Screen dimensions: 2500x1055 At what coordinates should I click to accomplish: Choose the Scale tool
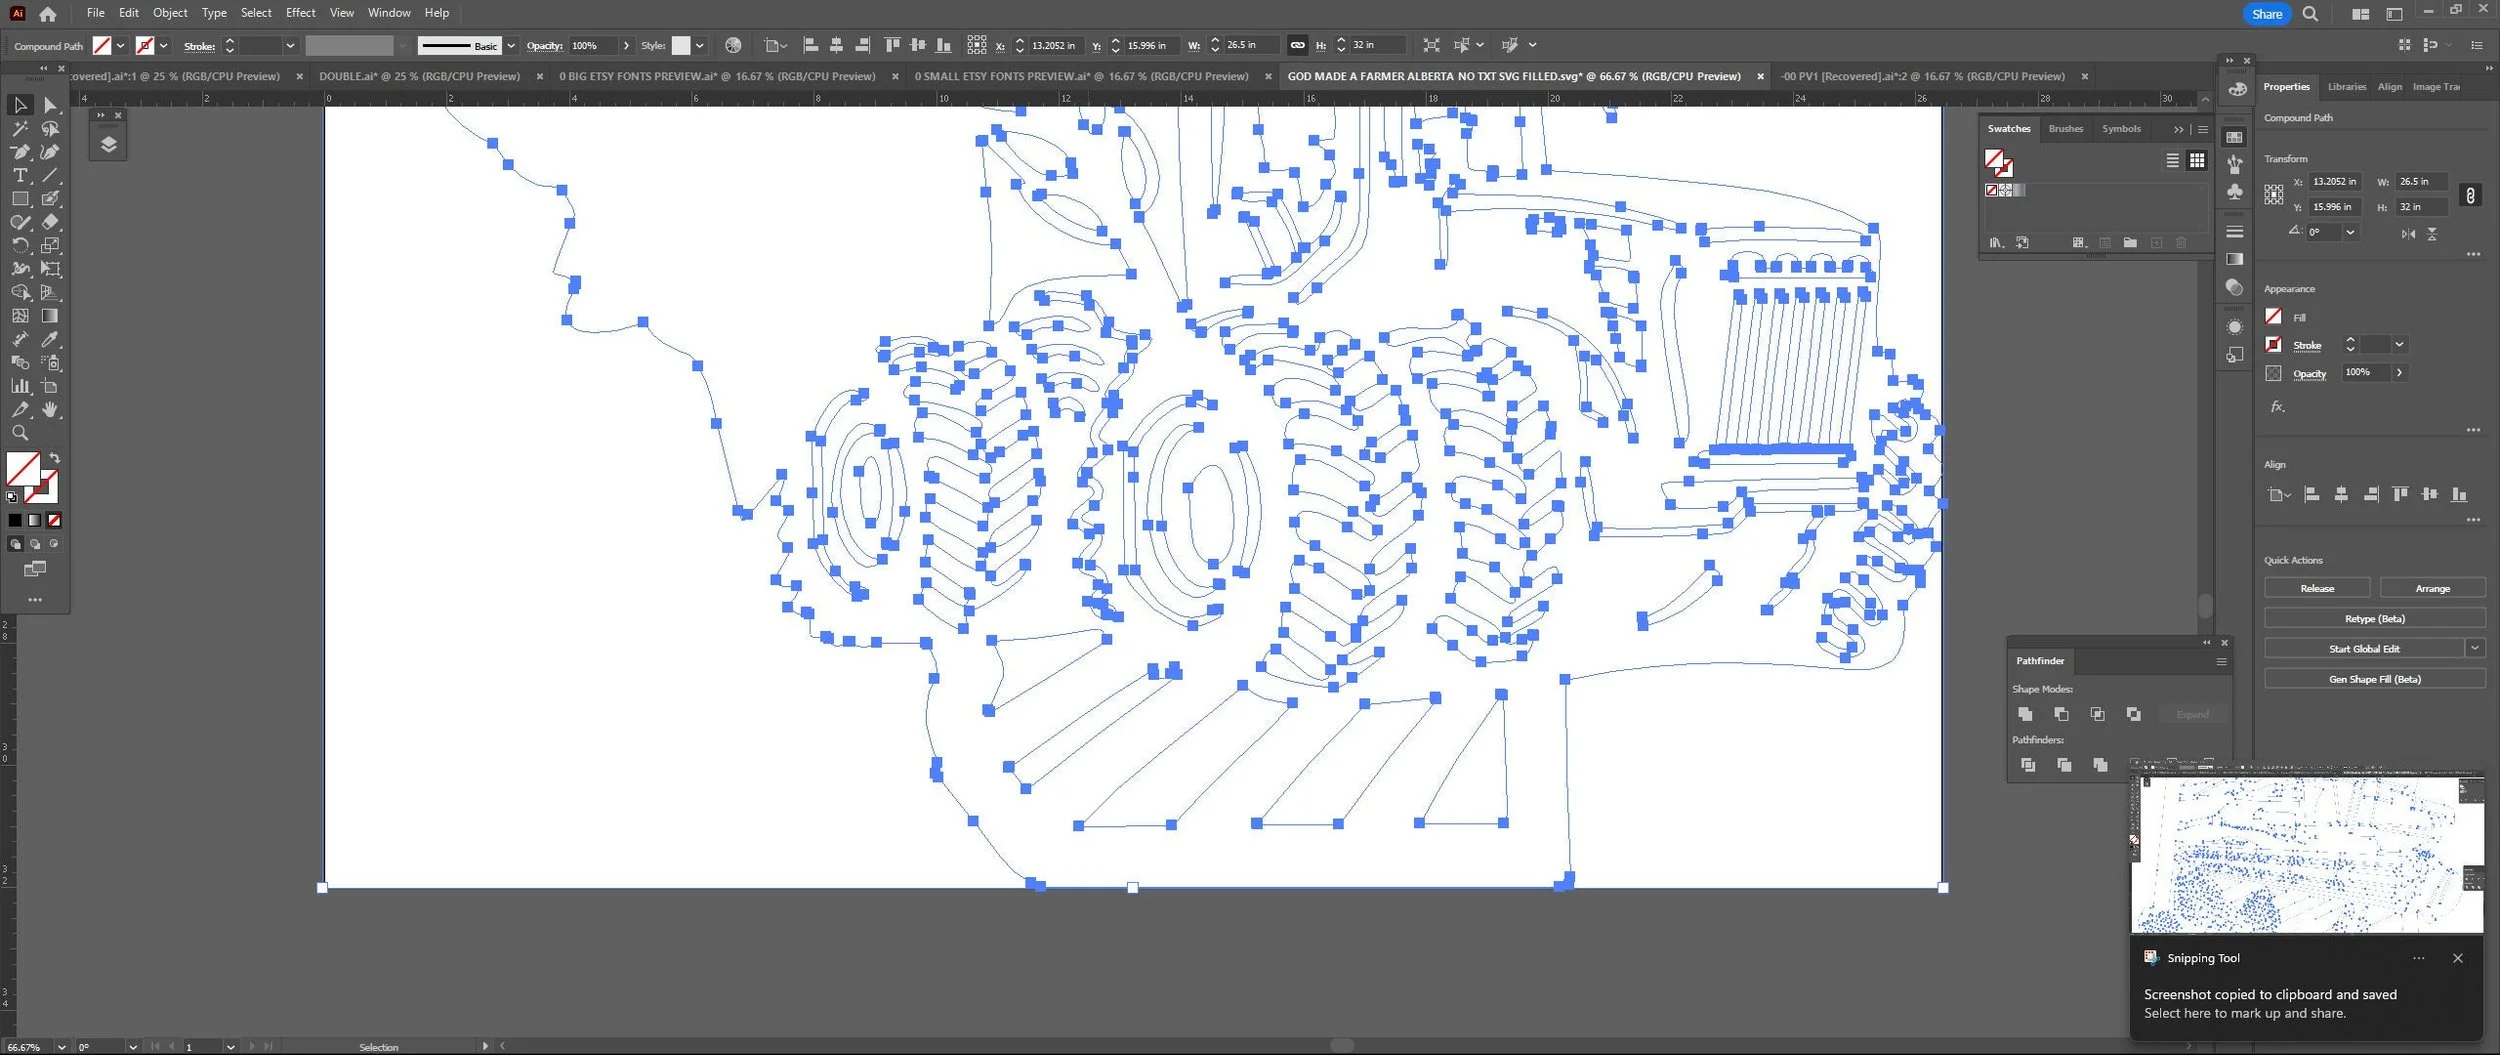[x=50, y=245]
